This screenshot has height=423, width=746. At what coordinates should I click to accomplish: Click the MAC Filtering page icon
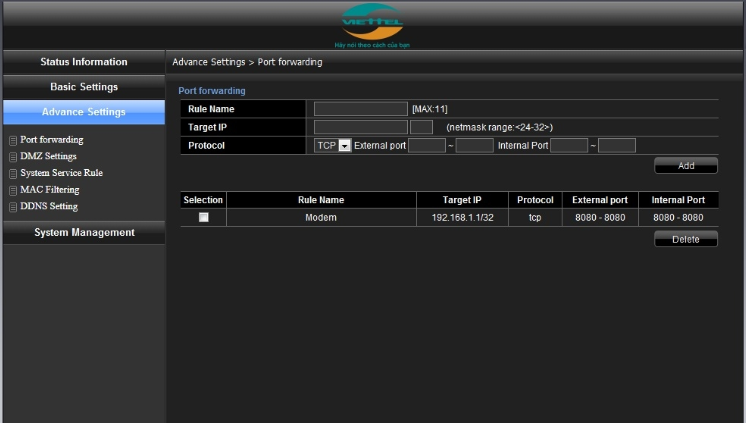click(13, 190)
